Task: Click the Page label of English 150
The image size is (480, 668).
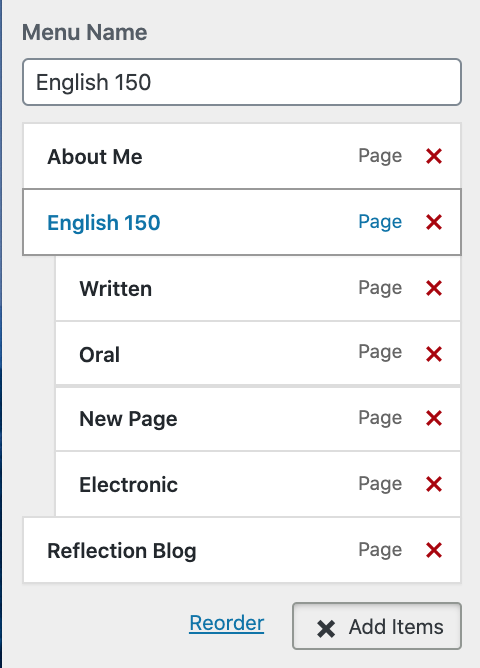Action: coord(380,222)
